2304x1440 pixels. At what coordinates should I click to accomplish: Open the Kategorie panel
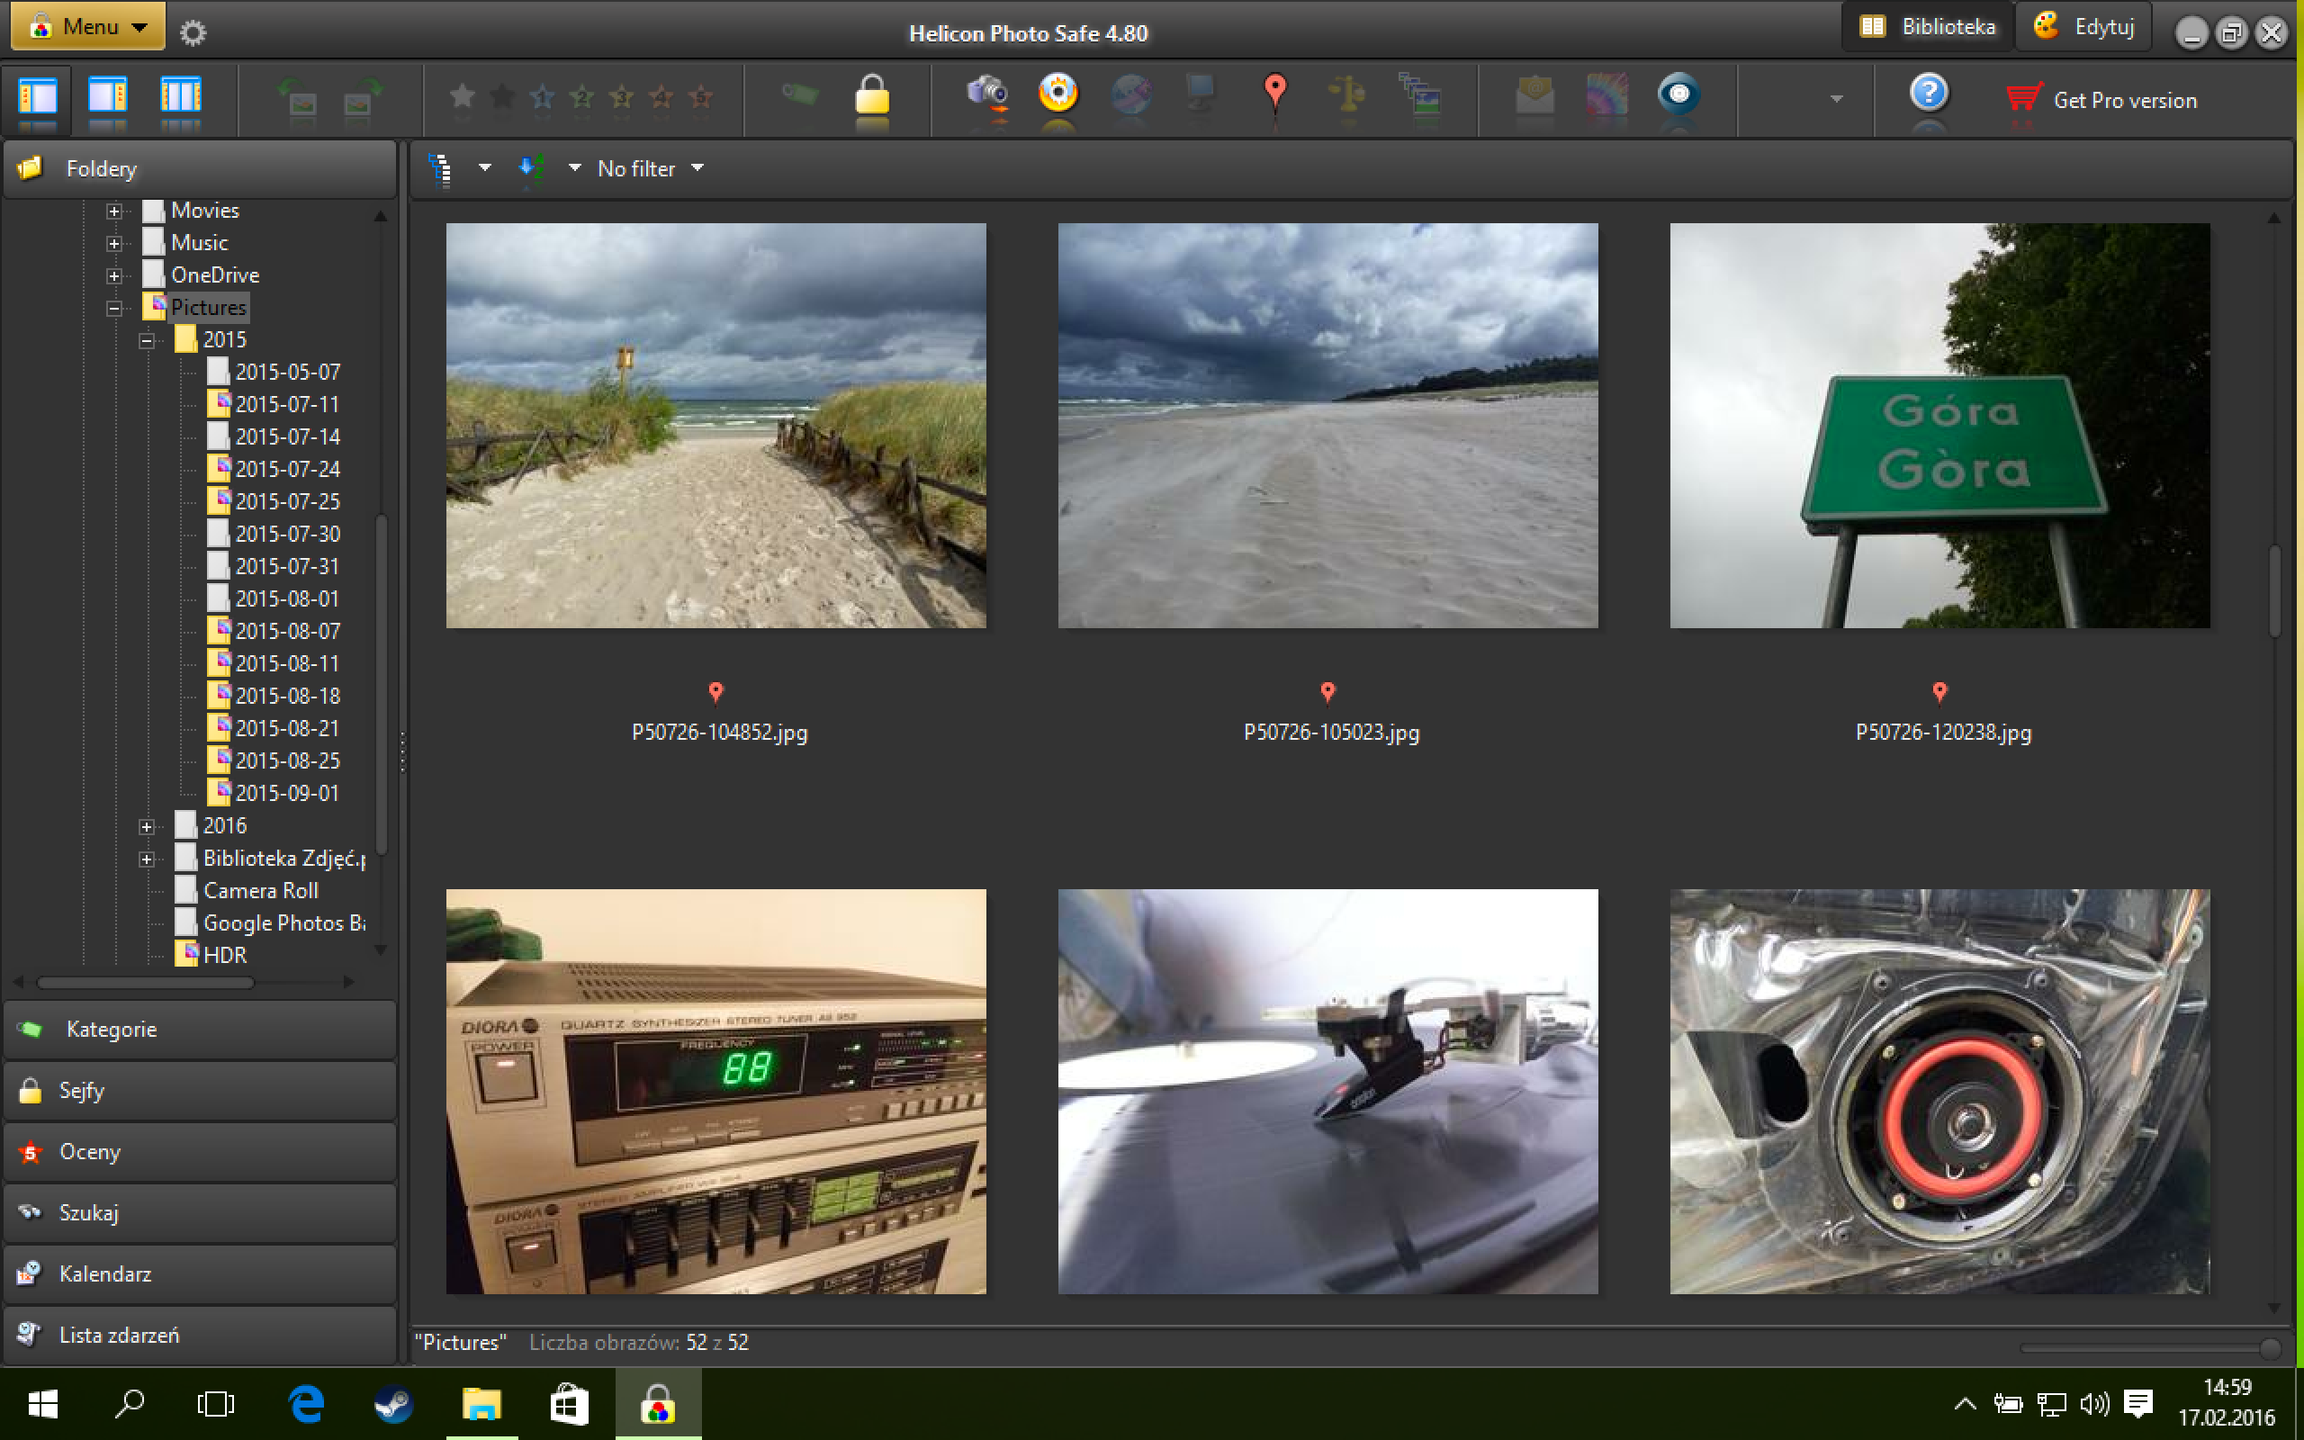199,1029
